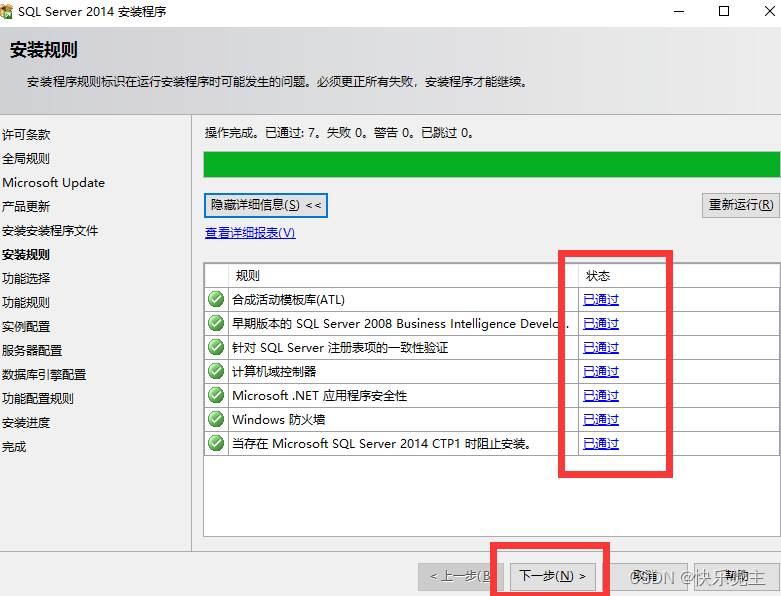This screenshot has height=596, width=781.
Task: Open 已通过 link for 注册表项的一致性验证
Action: (601, 348)
